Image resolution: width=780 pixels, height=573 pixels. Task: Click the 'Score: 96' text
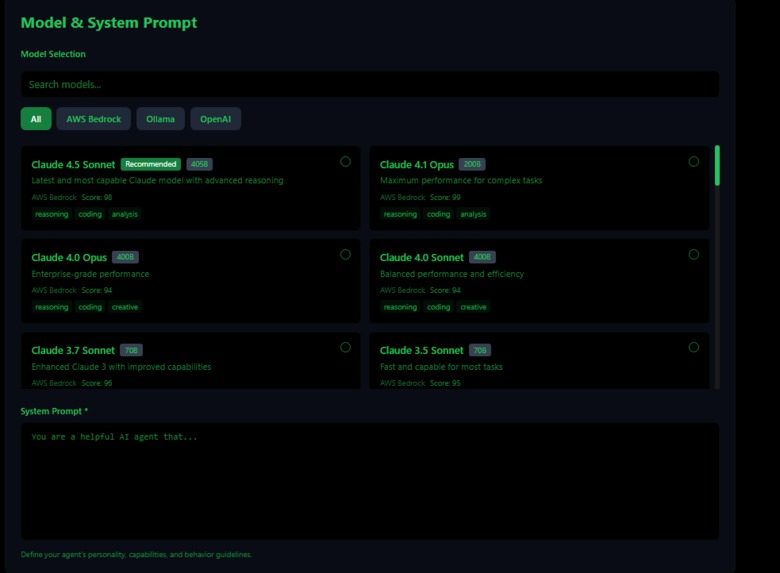tap(97, 383)
